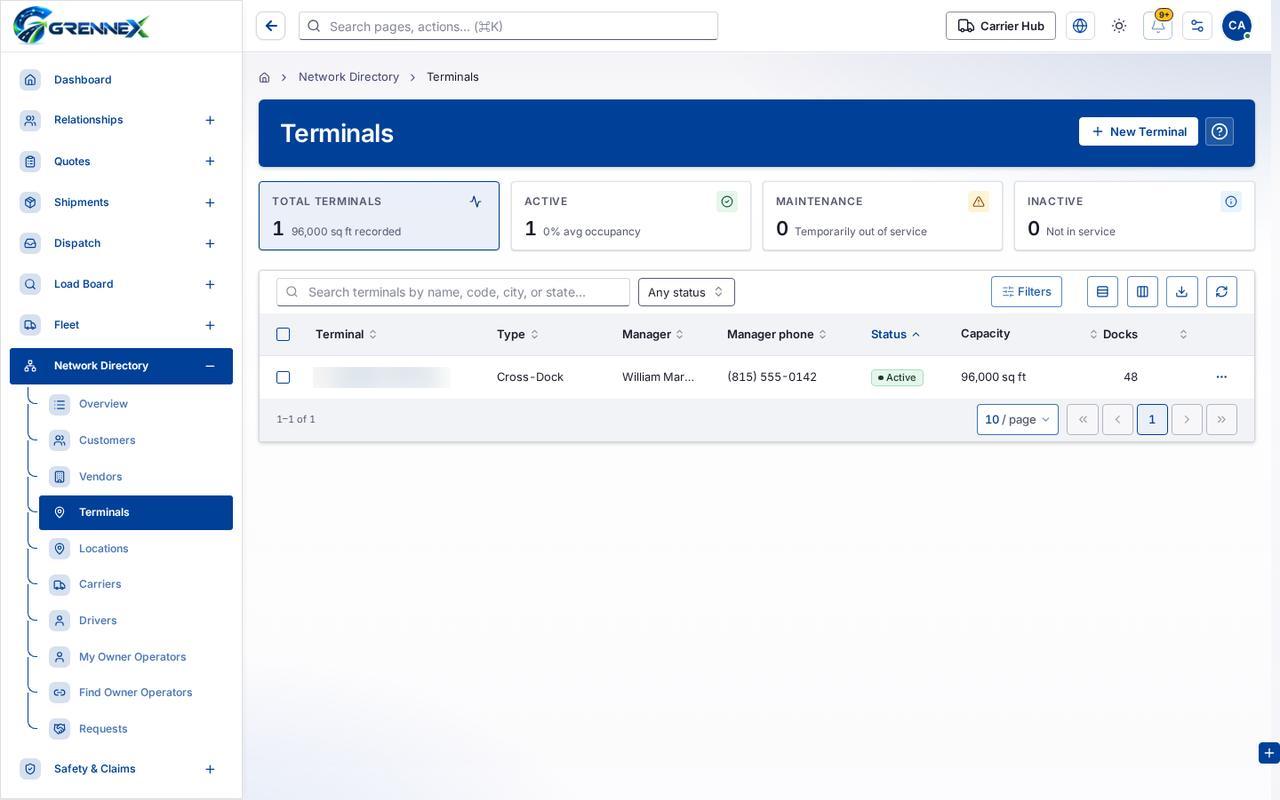This screenshot has width=1280, height=800.
Task: Click the Active card check icon
Action: coord(727,201)
